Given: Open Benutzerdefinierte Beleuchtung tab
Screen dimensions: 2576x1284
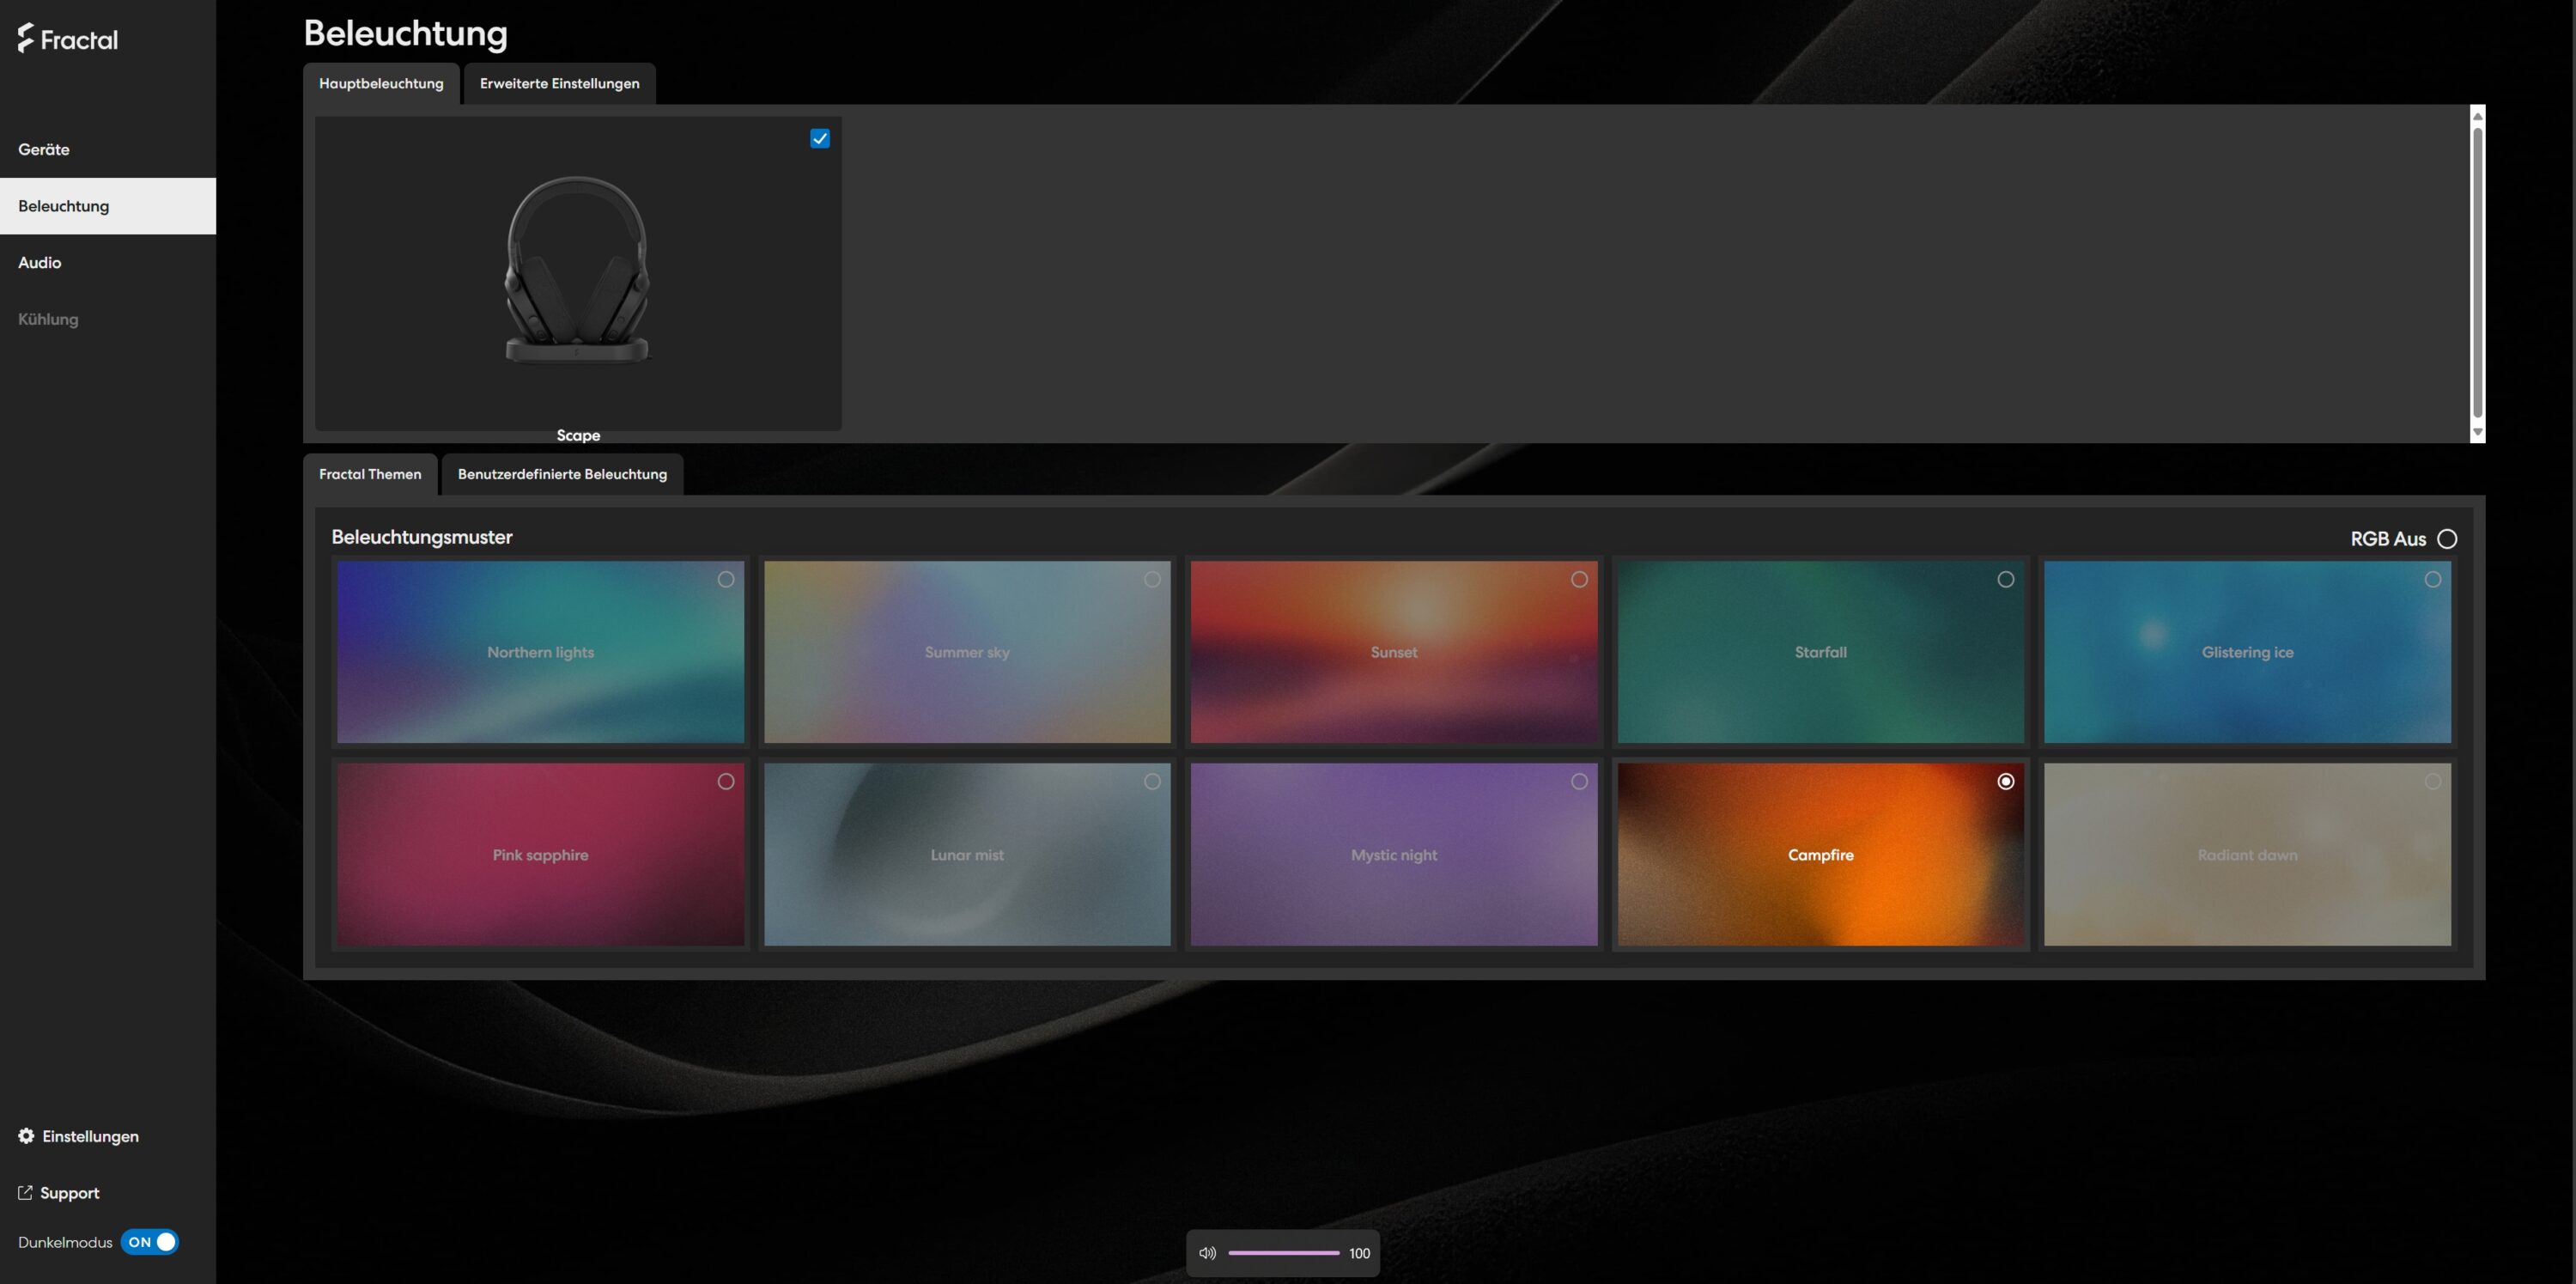Looking at the screenshot, I should click(x=562, y=474).
